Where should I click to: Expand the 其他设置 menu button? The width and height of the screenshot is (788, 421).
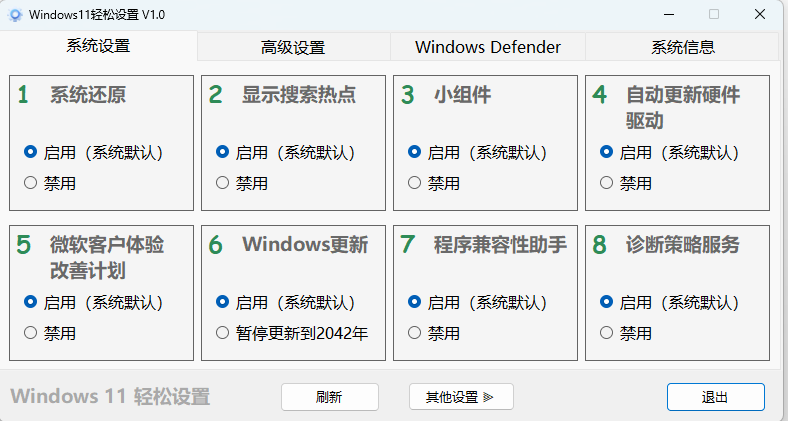click(x=461, y=397)
